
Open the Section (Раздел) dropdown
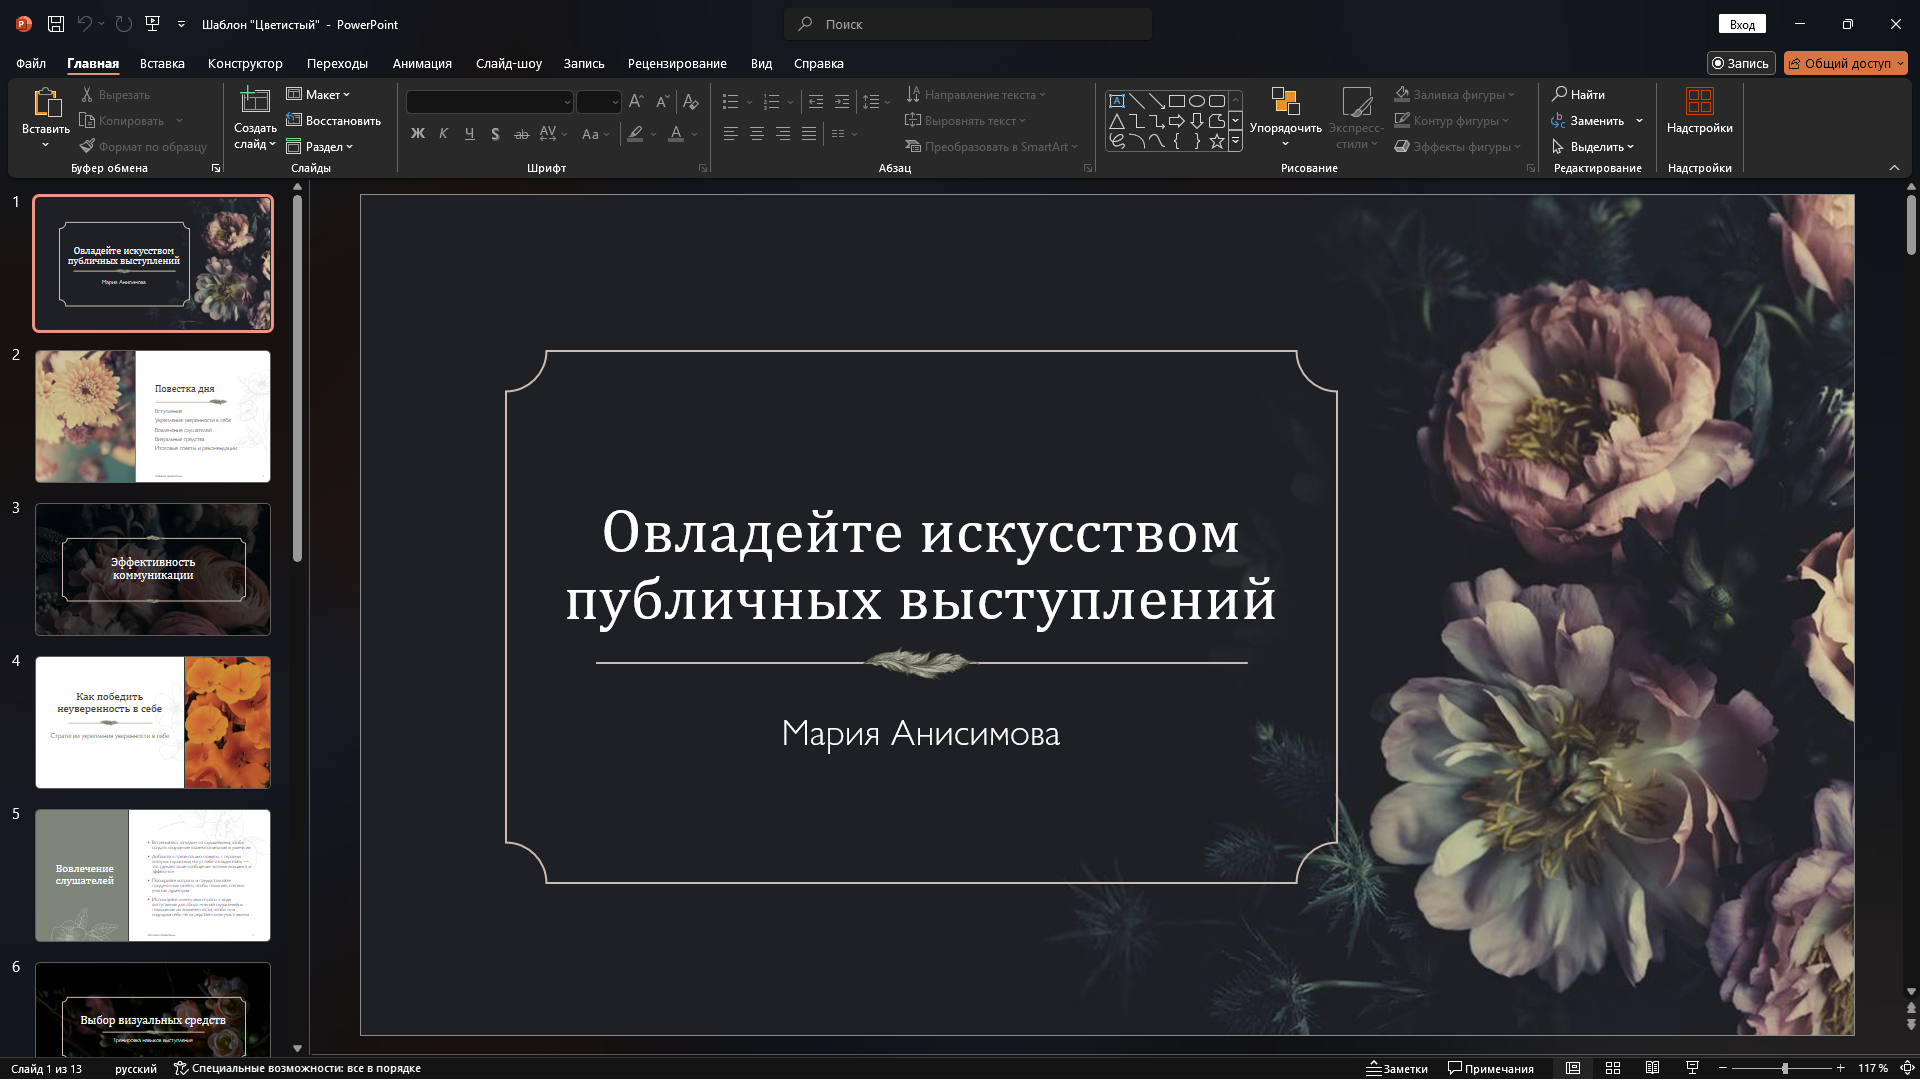tap(321, 147)
